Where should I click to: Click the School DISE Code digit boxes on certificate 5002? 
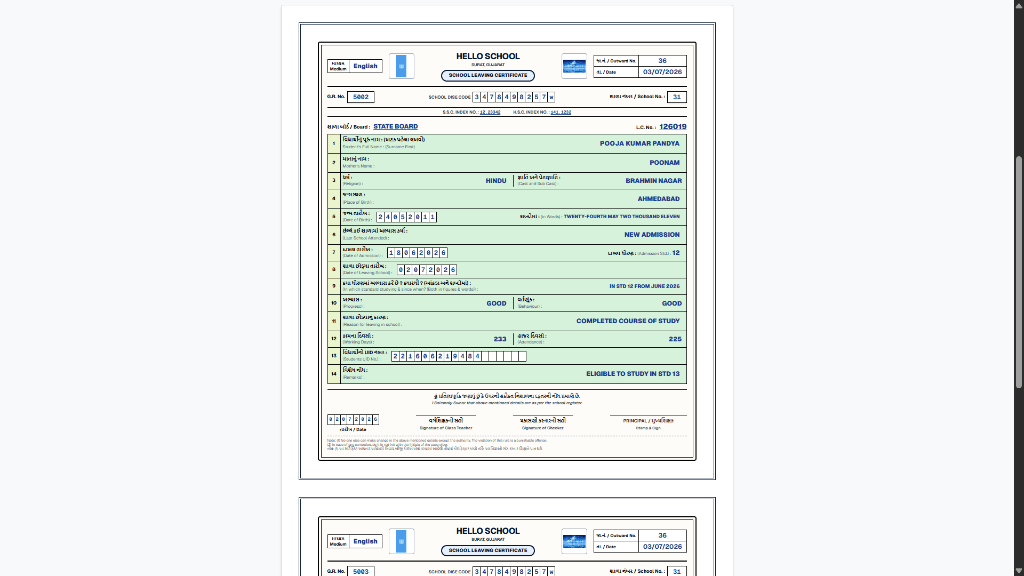(513, 97)
